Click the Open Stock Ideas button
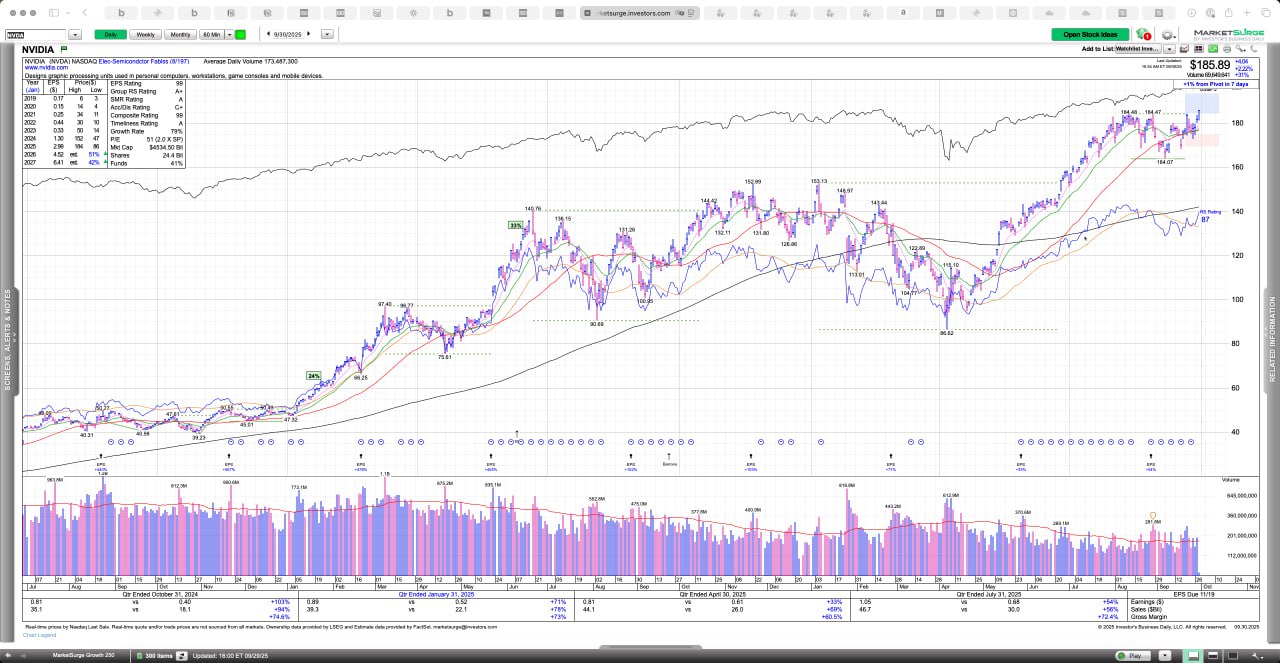This screenshot has width=1280, height=663. pyautogui.click(x=1089, y=34)
